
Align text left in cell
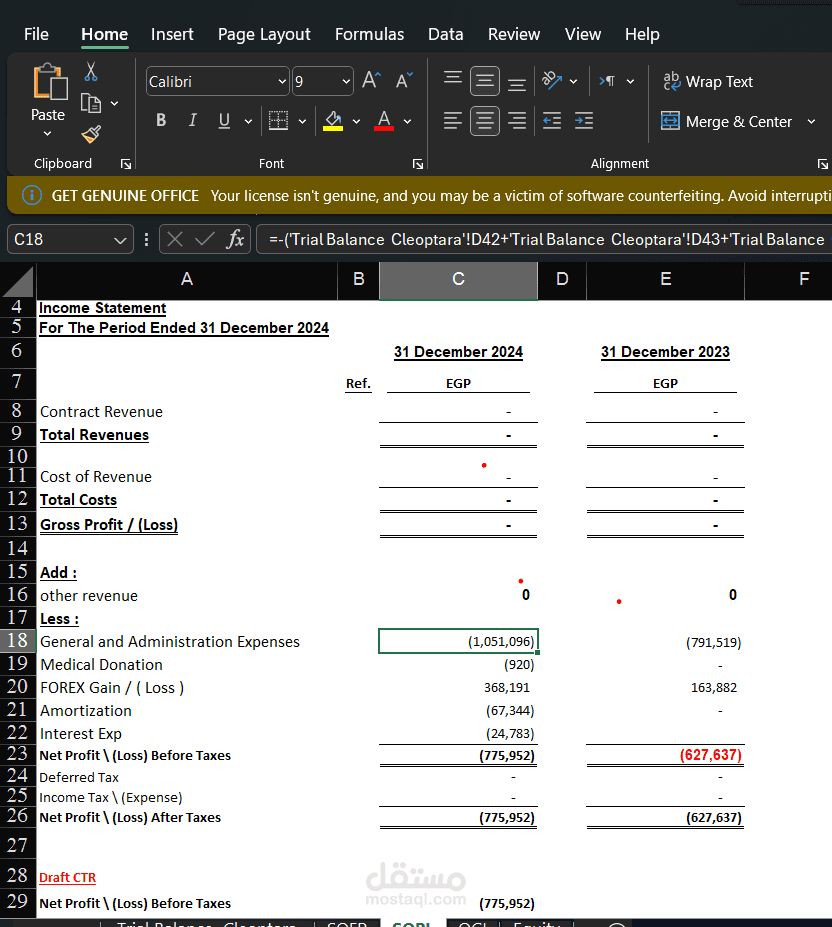click(x=453, y=121)
